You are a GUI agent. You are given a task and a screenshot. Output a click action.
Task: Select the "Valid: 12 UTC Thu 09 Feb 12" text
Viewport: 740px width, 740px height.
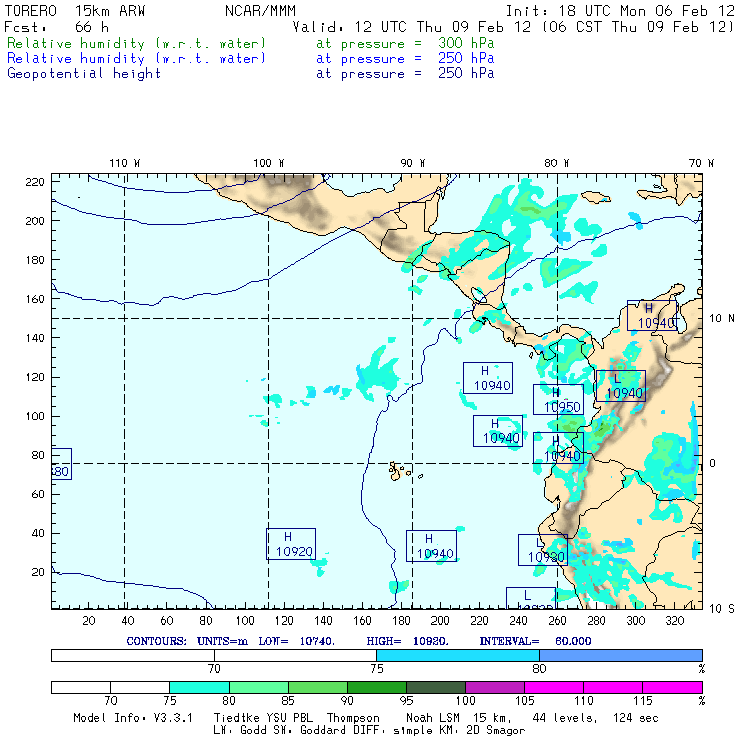pyautogui.click(x=412, y=27)
